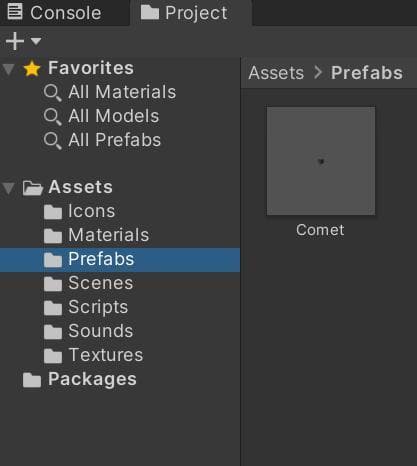
Task: Select the Scripts folder
Action: pyautogui.click(x=120, y=308)
